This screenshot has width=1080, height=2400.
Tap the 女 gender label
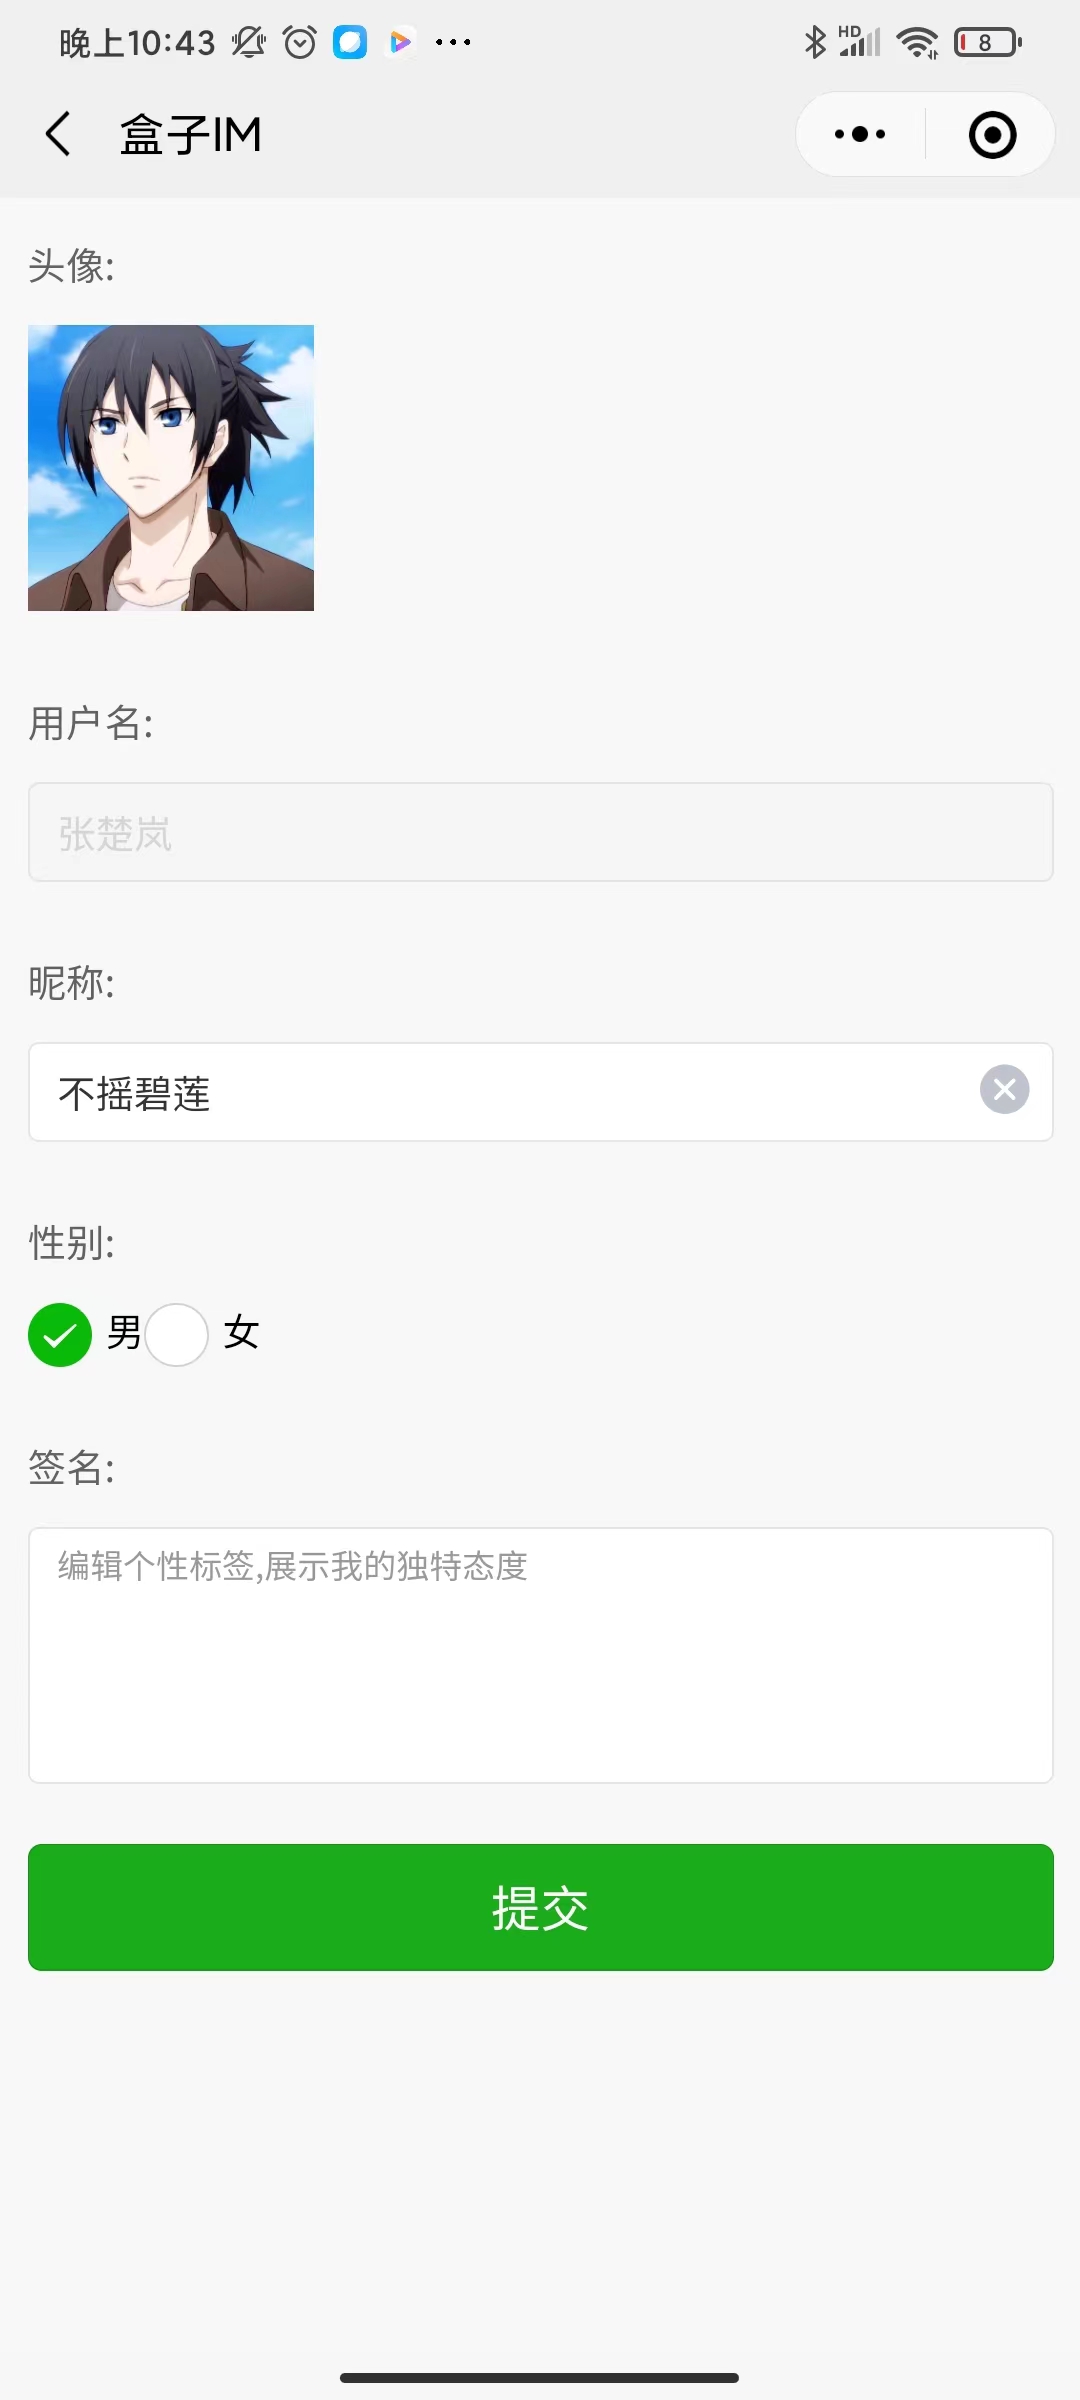(x=241, y=1333)
